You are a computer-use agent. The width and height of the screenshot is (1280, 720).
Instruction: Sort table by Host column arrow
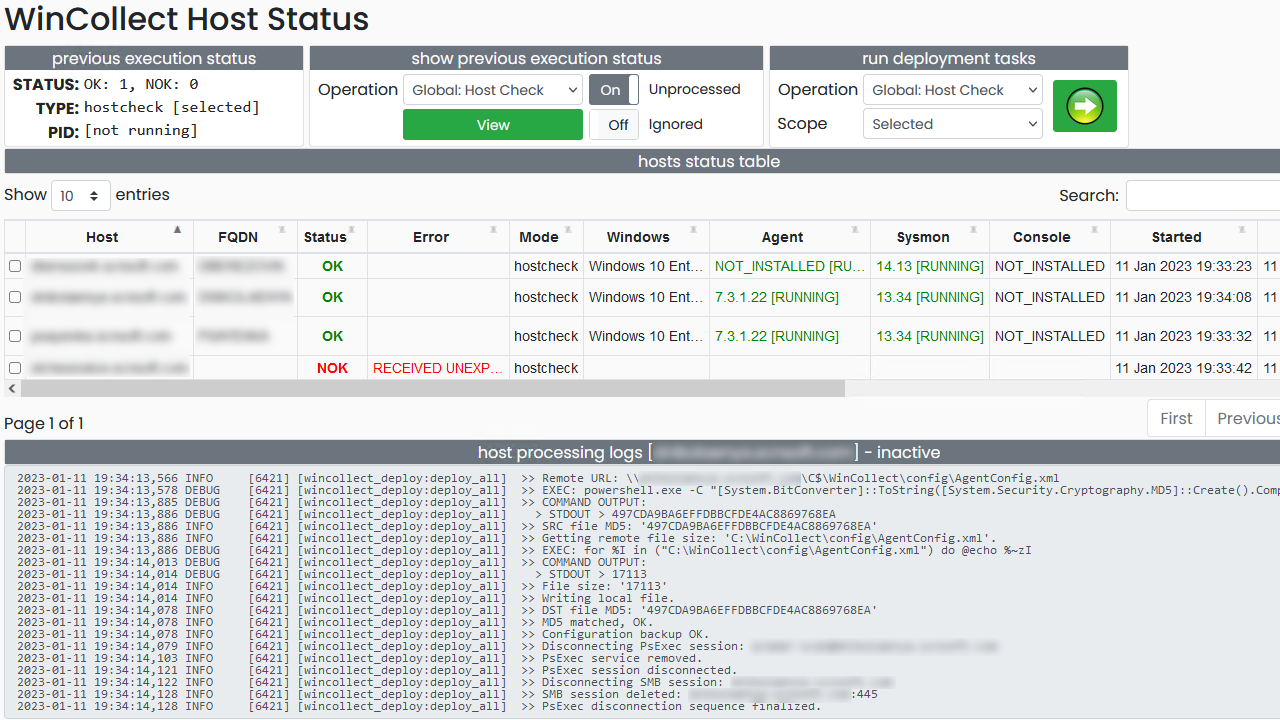click(177, 231)
